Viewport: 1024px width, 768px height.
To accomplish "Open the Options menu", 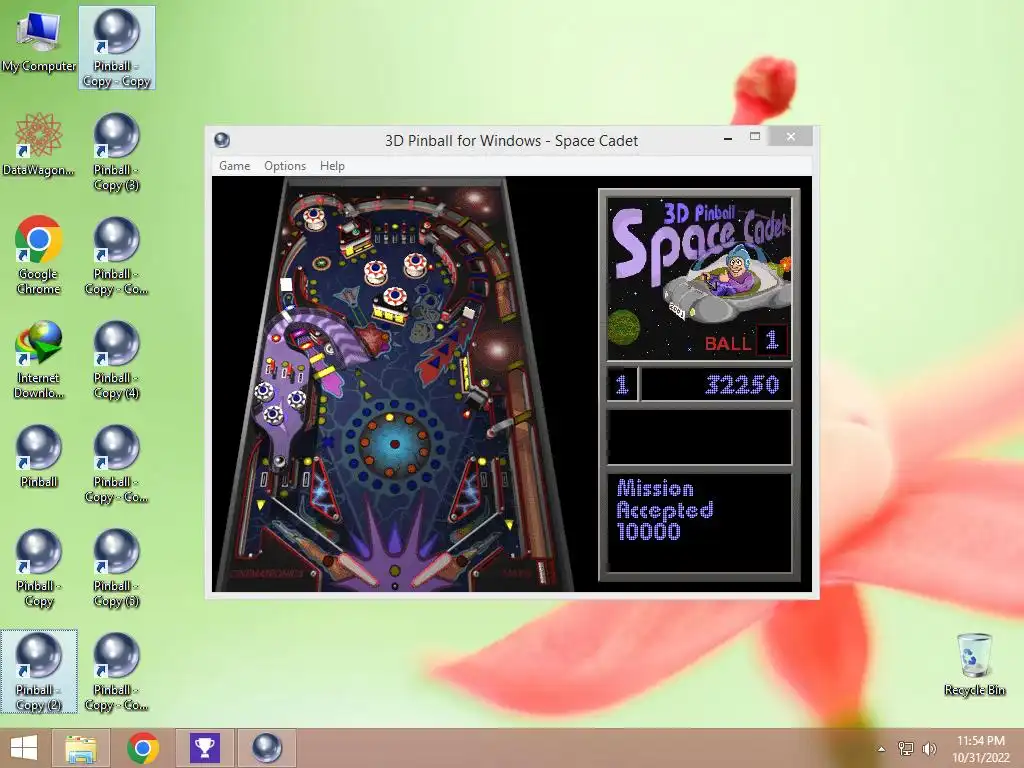I will click(285, 166).
